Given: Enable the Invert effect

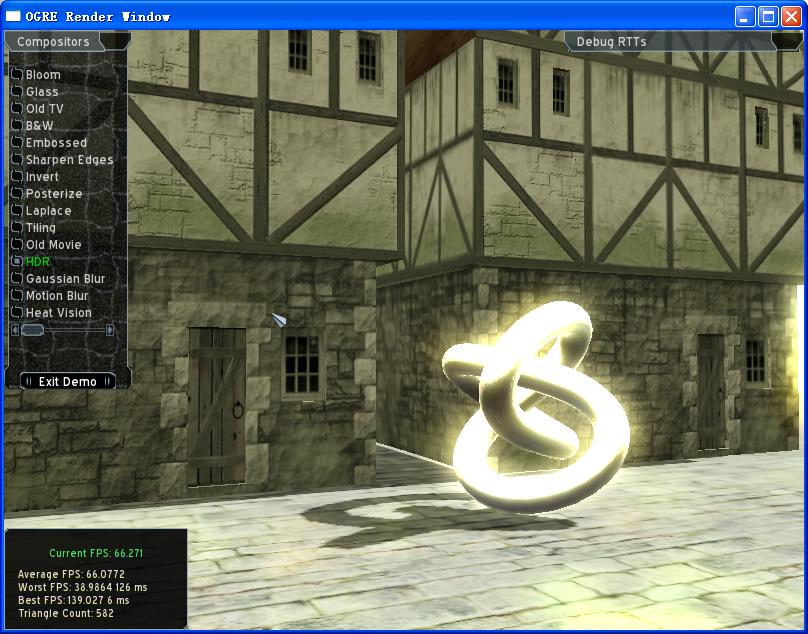Looking at the screenshot, I should click(17, 177).
